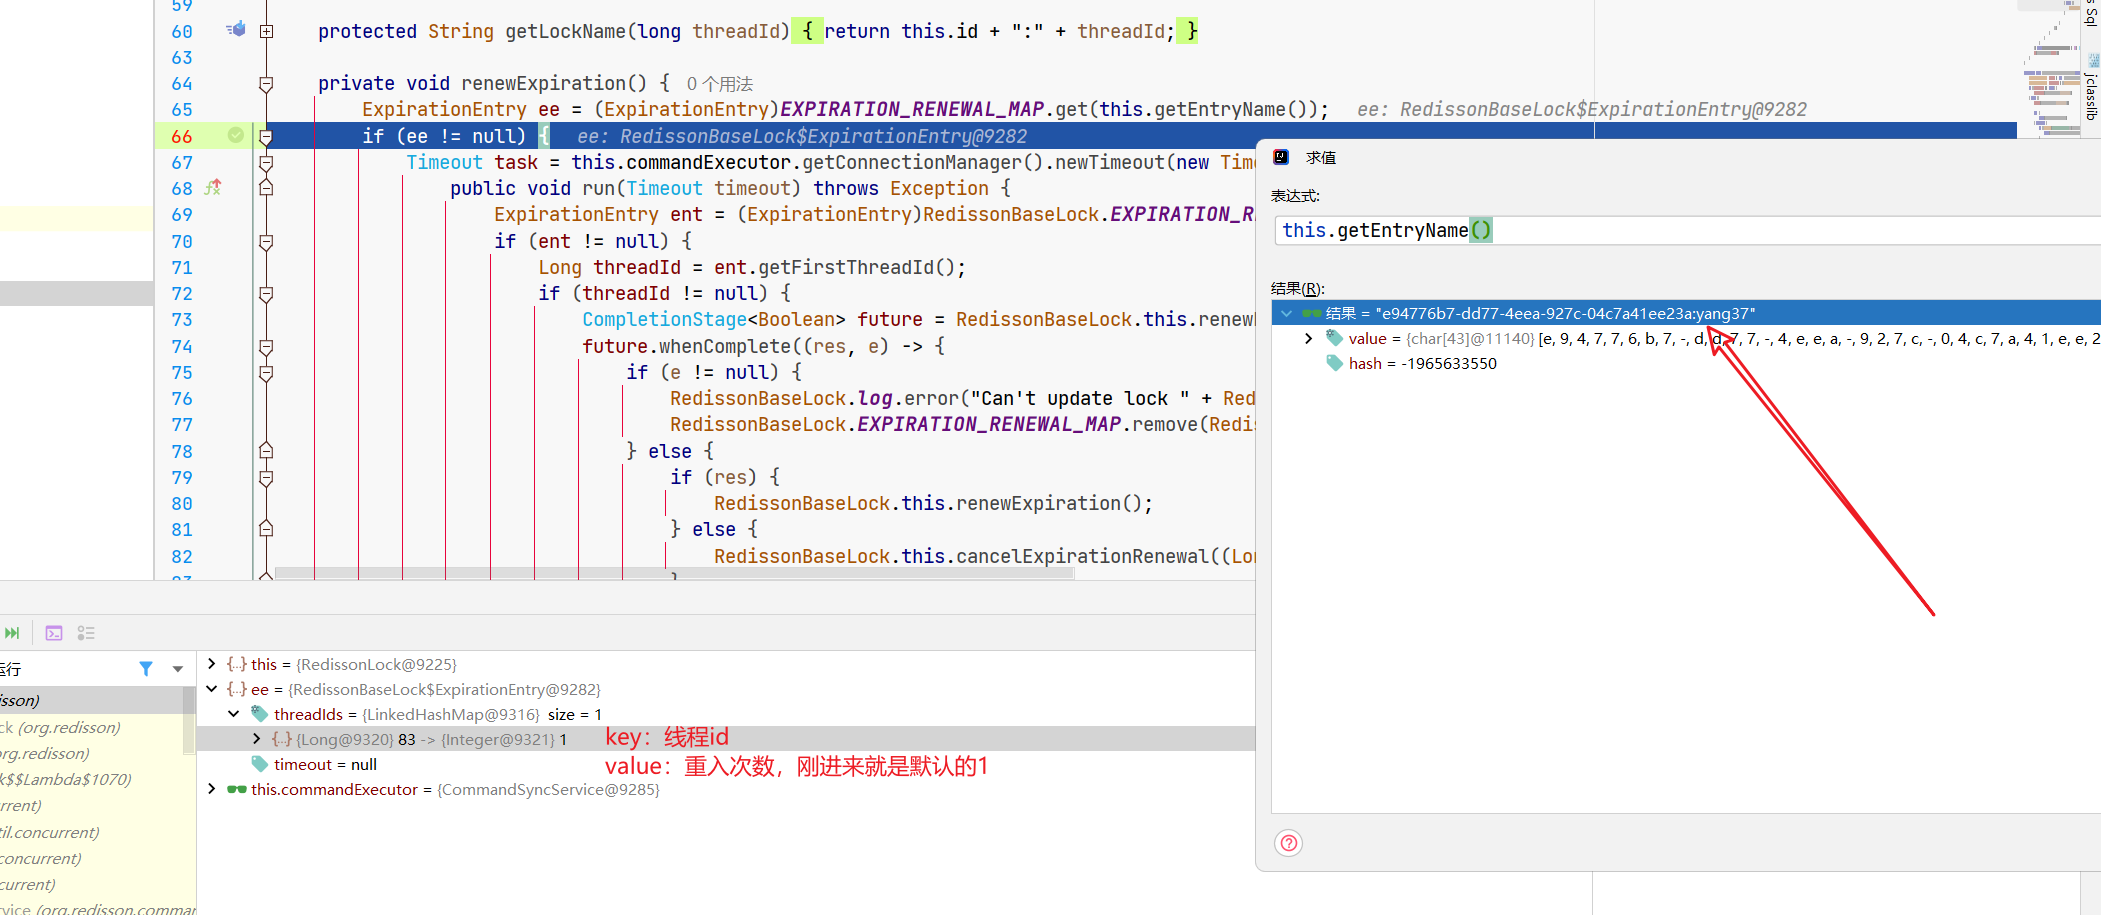
Task: Click the EXPIRATION_RENEWAL_MAP reference on line 65
Action: click(912, 109)
